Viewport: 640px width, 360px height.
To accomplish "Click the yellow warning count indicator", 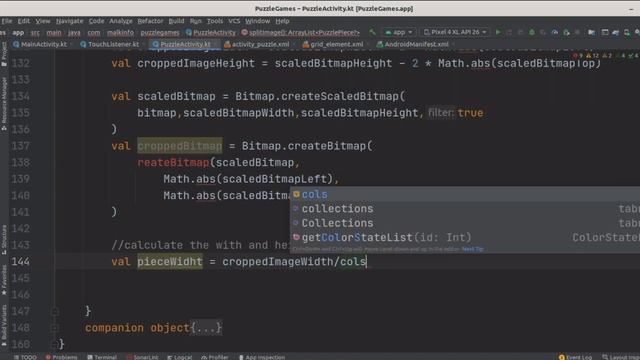I will 592,56.
